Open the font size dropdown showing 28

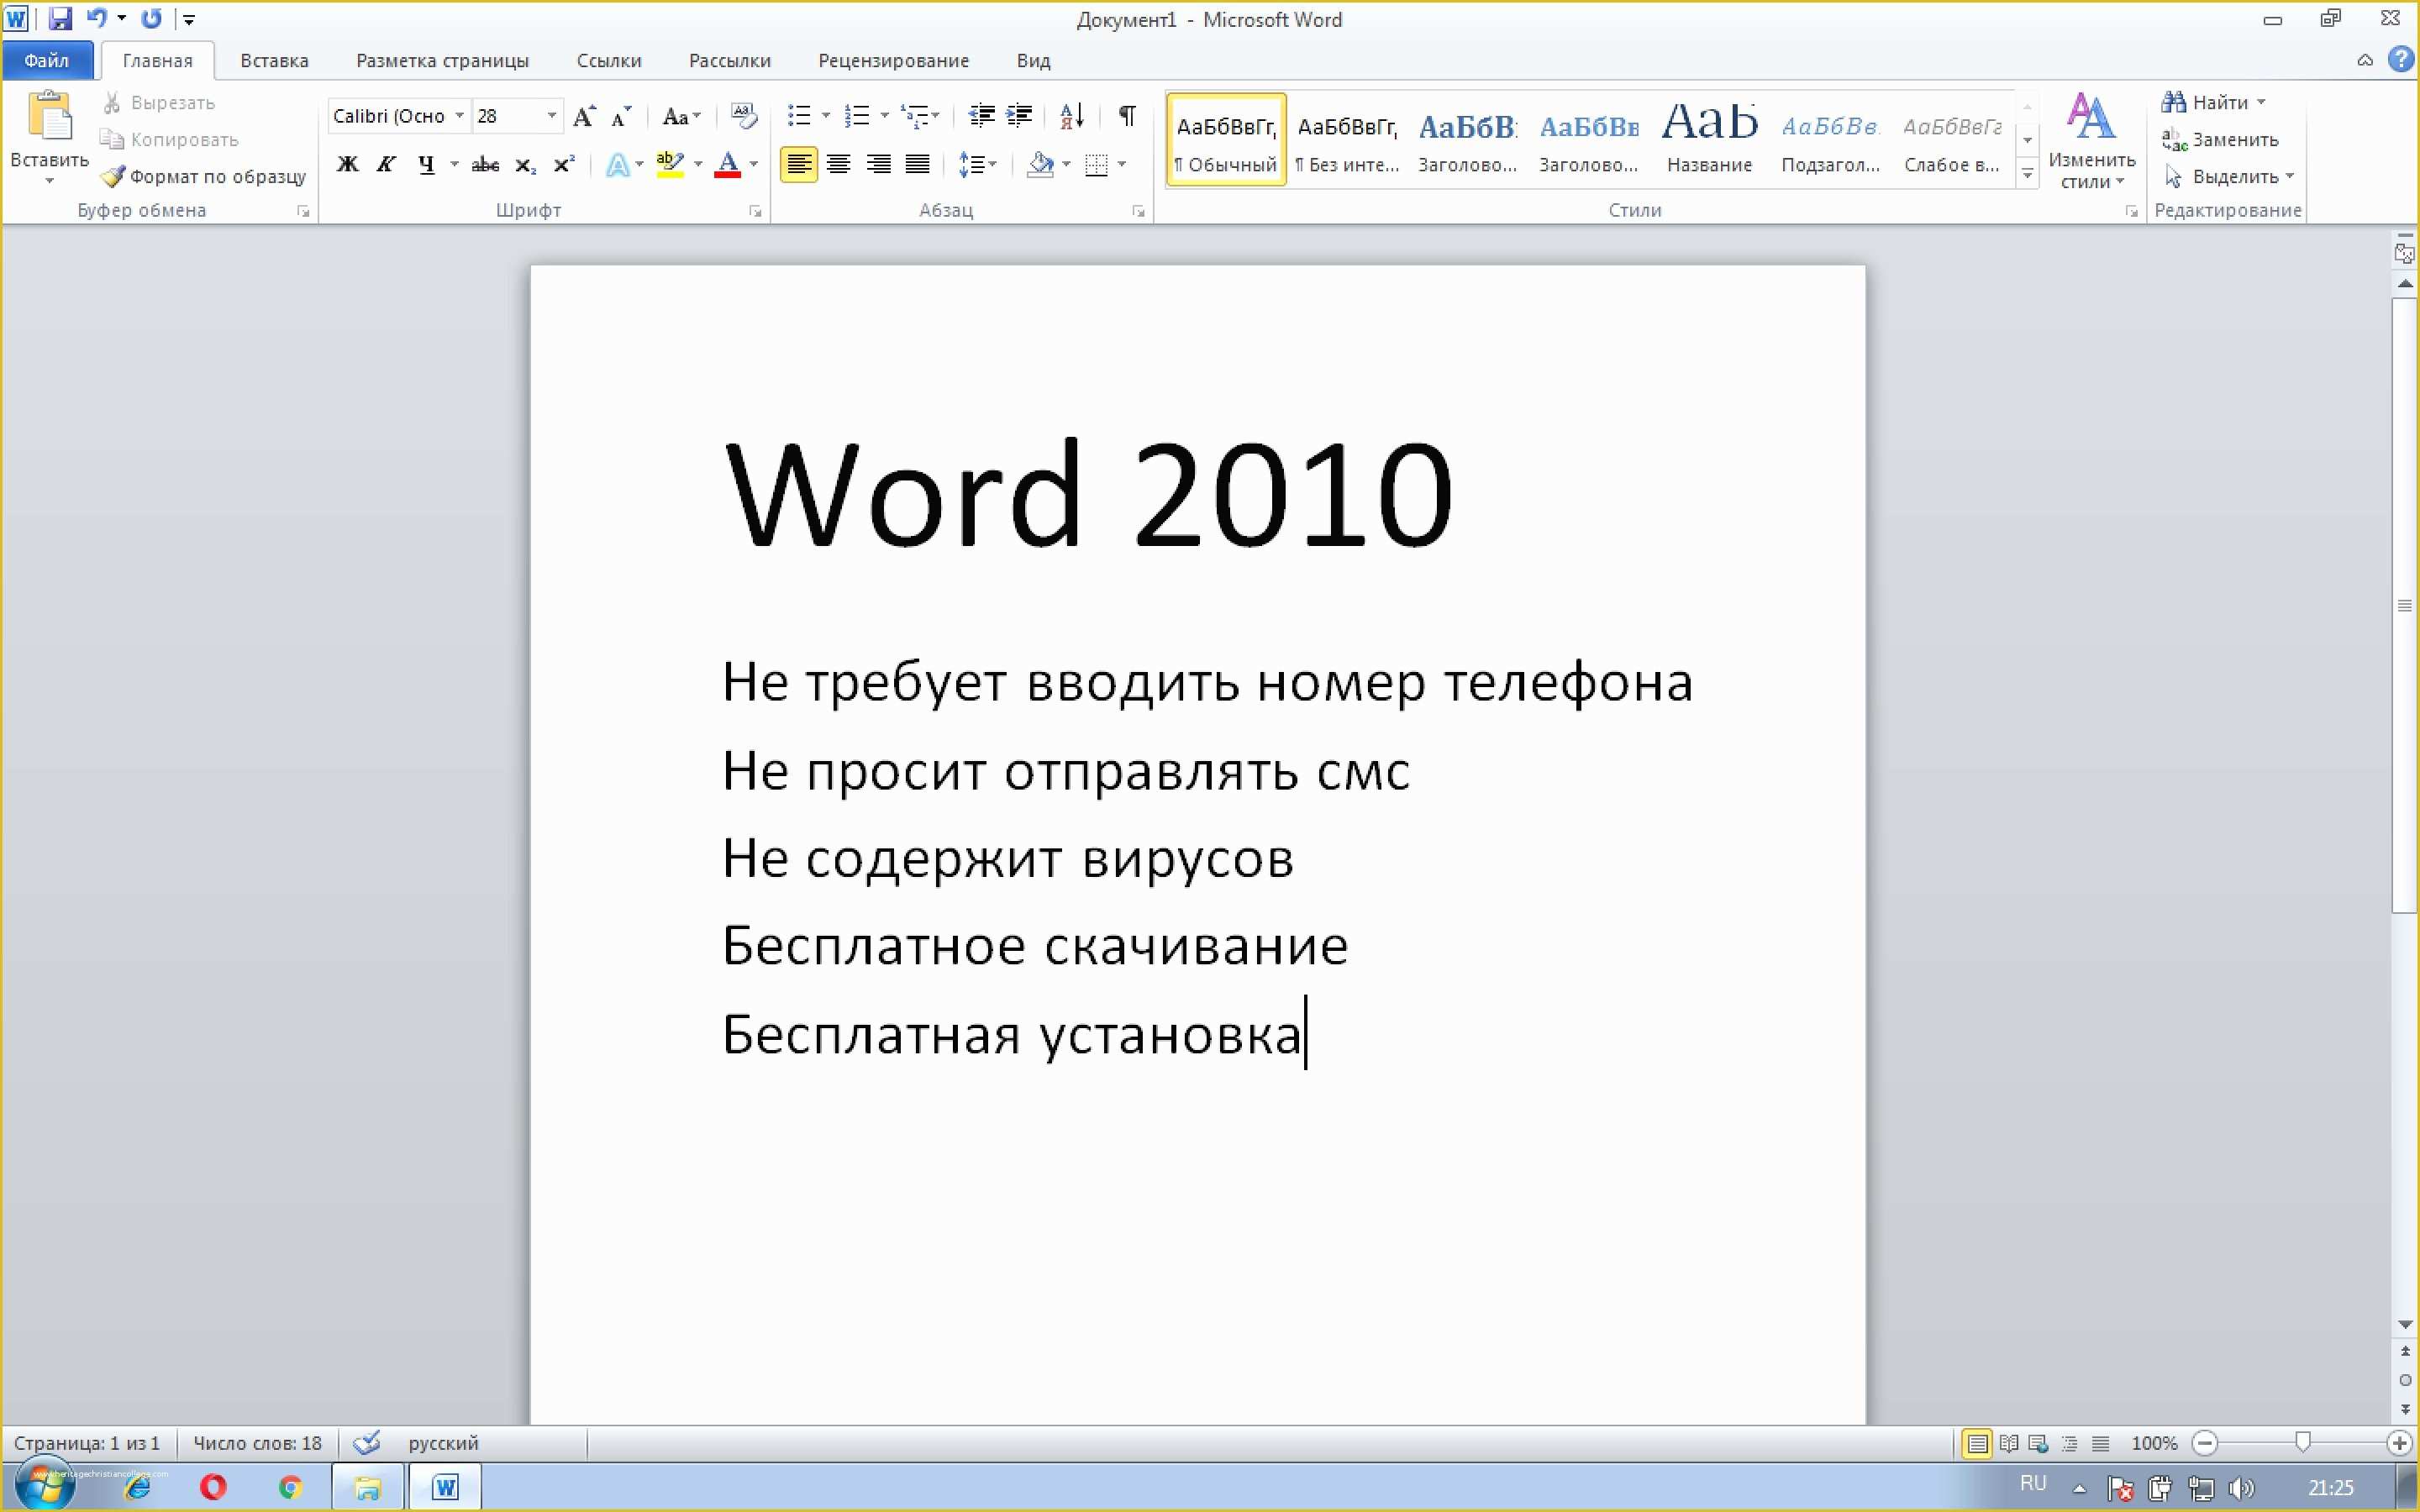(551, 116)
